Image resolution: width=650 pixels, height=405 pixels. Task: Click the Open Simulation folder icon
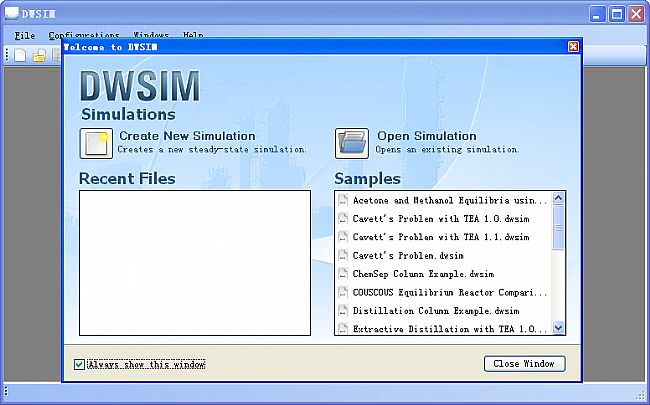tap(352, 143)
